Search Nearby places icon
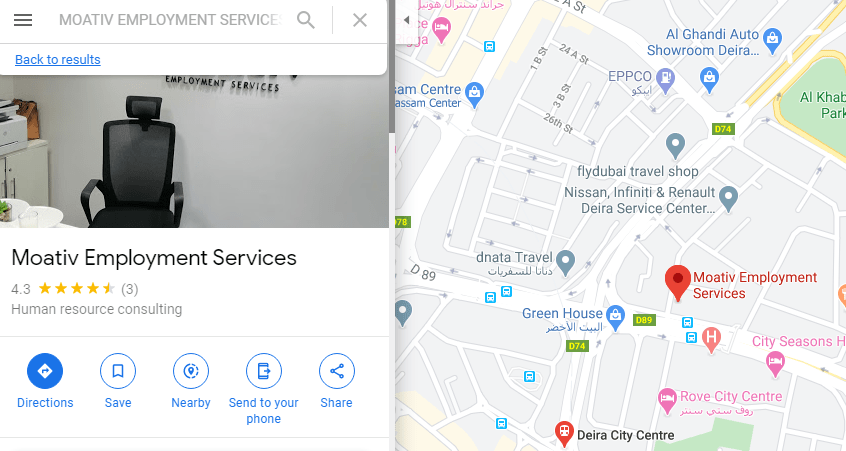 pyautogui.click(x=190, y=371)
